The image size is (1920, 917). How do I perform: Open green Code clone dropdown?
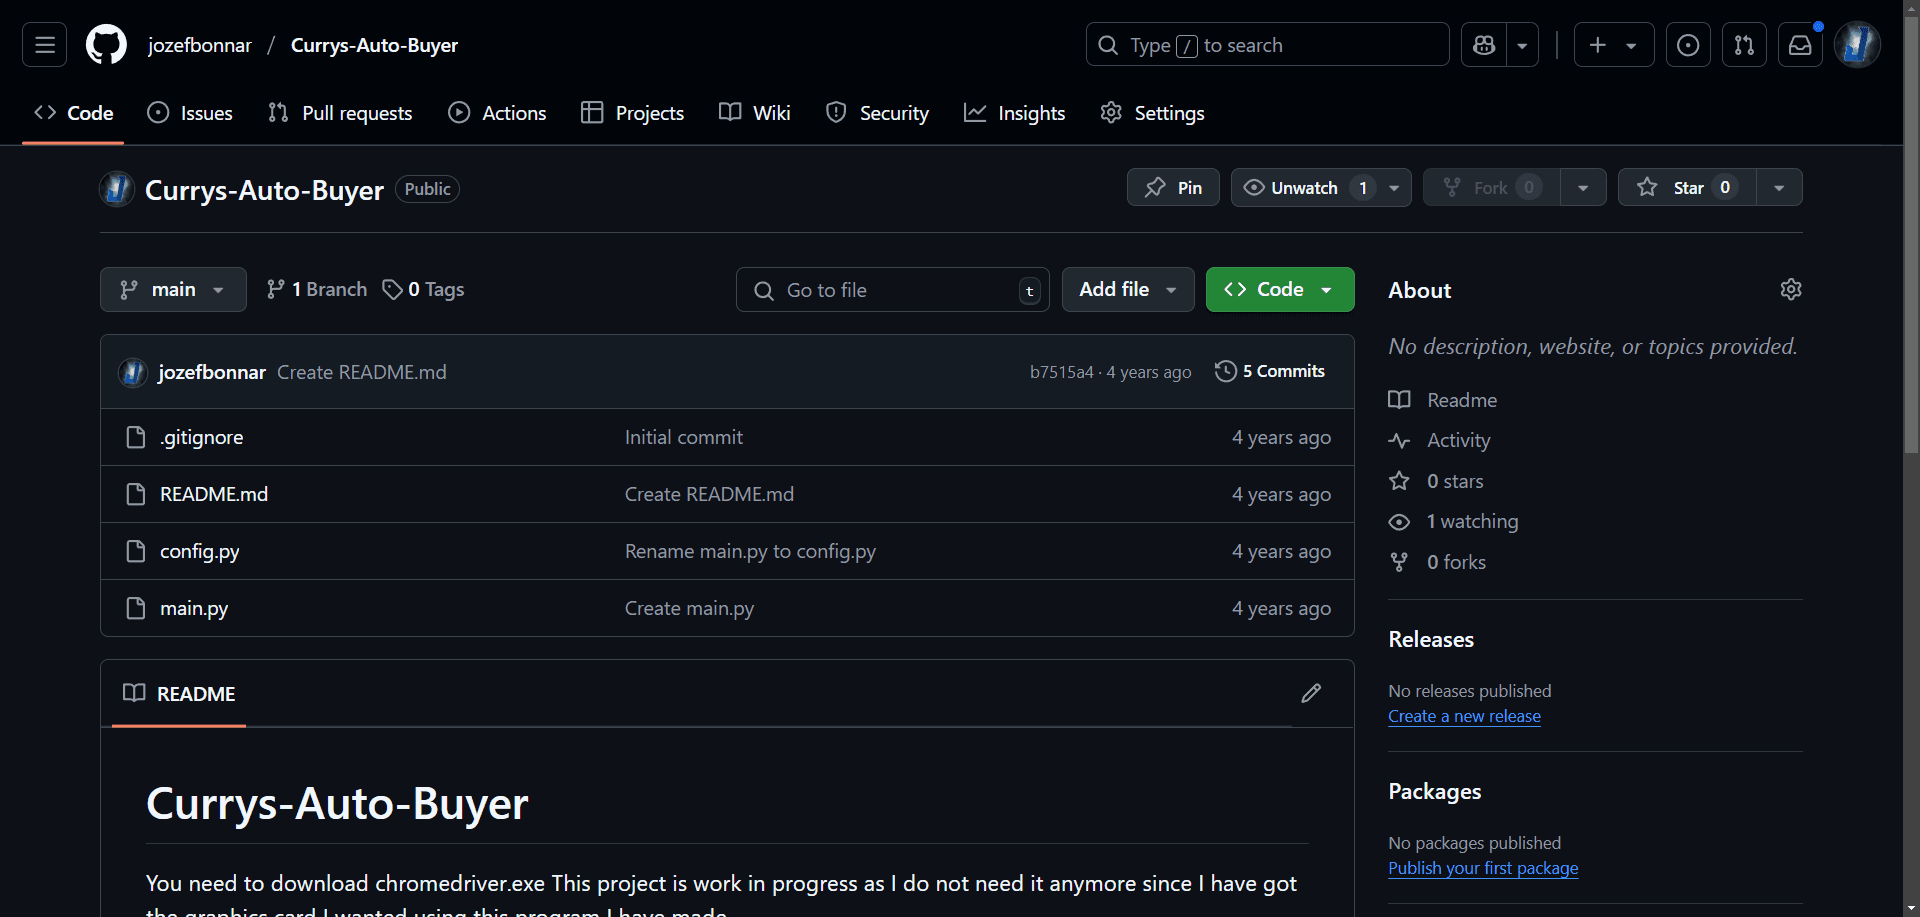(1280, 289)
